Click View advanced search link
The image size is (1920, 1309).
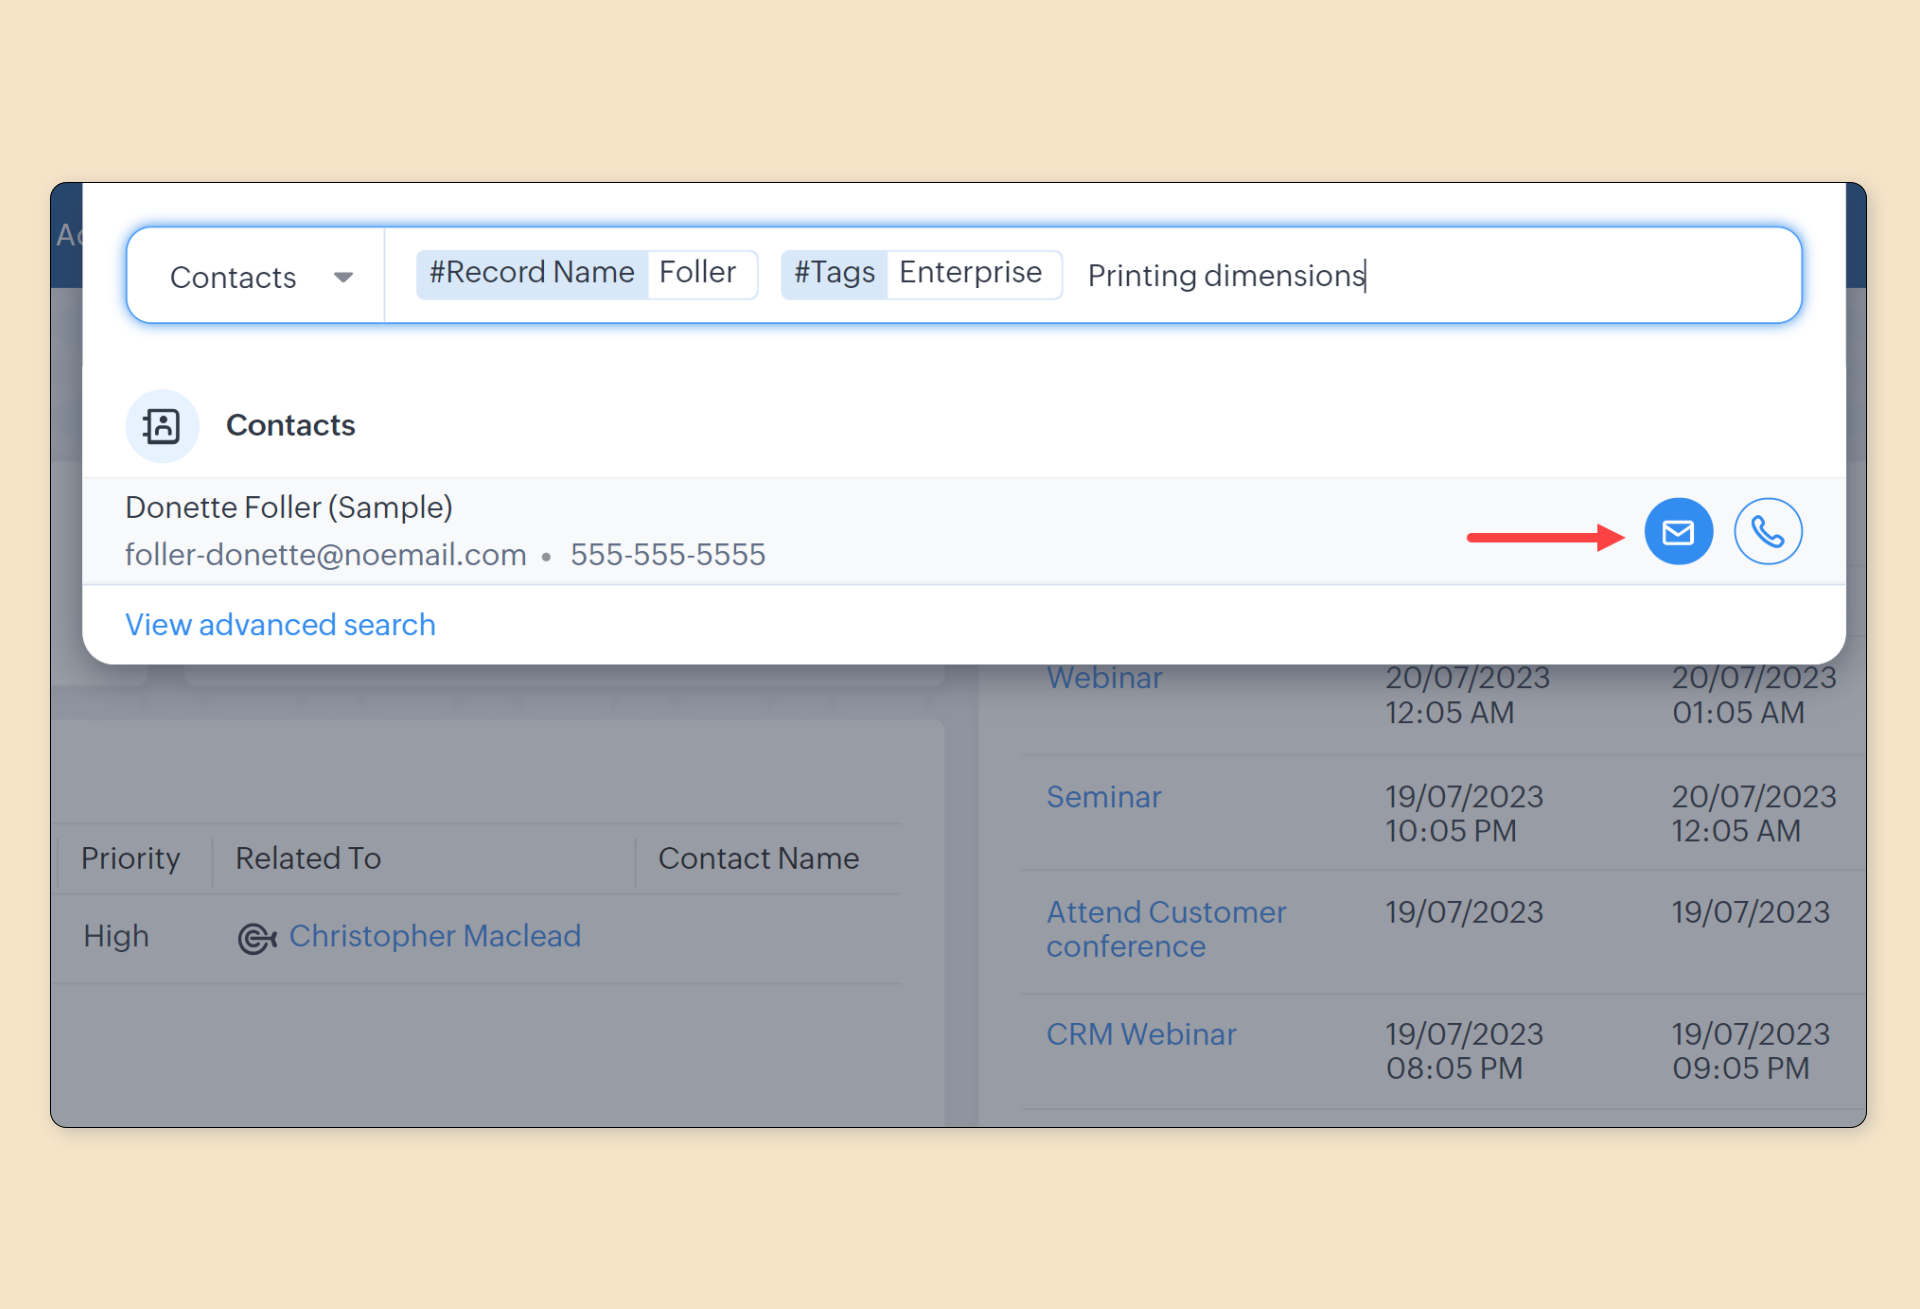coord(280,625)
